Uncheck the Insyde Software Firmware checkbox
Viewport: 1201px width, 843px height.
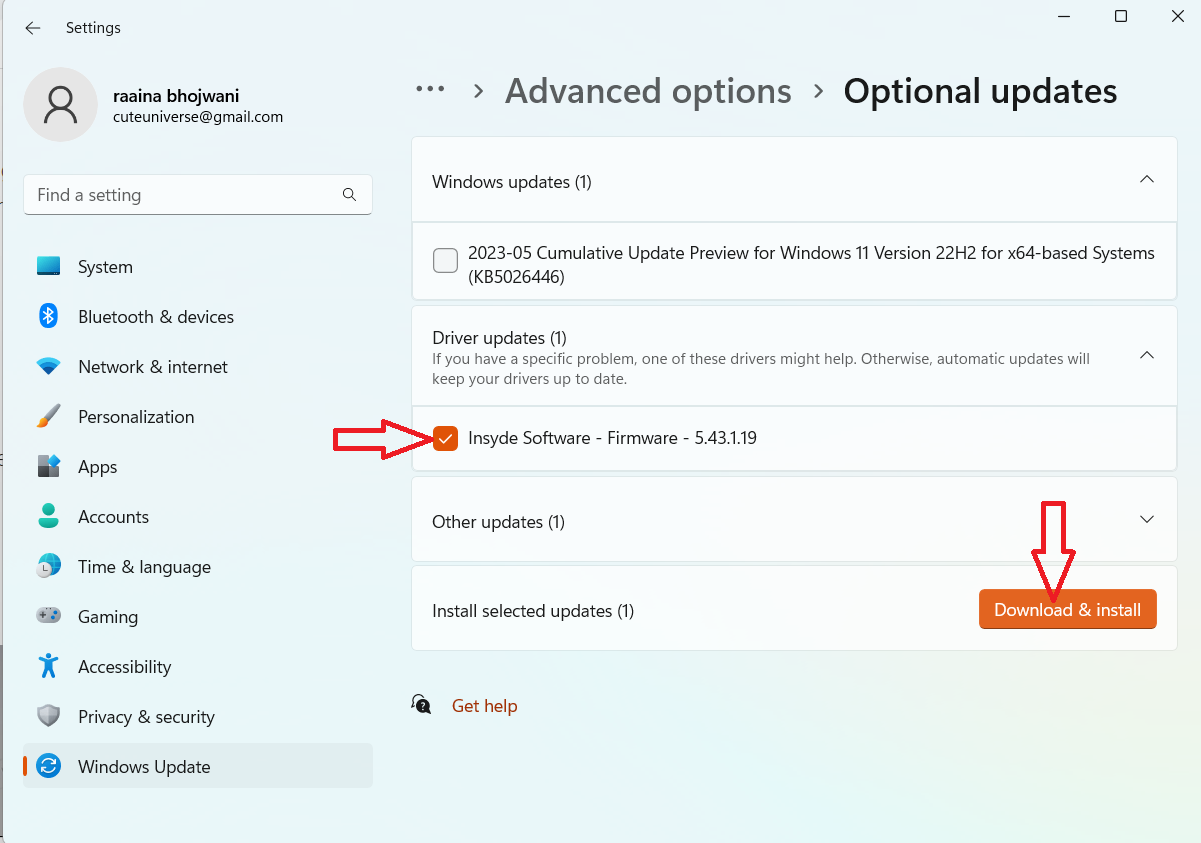[446, 438]
